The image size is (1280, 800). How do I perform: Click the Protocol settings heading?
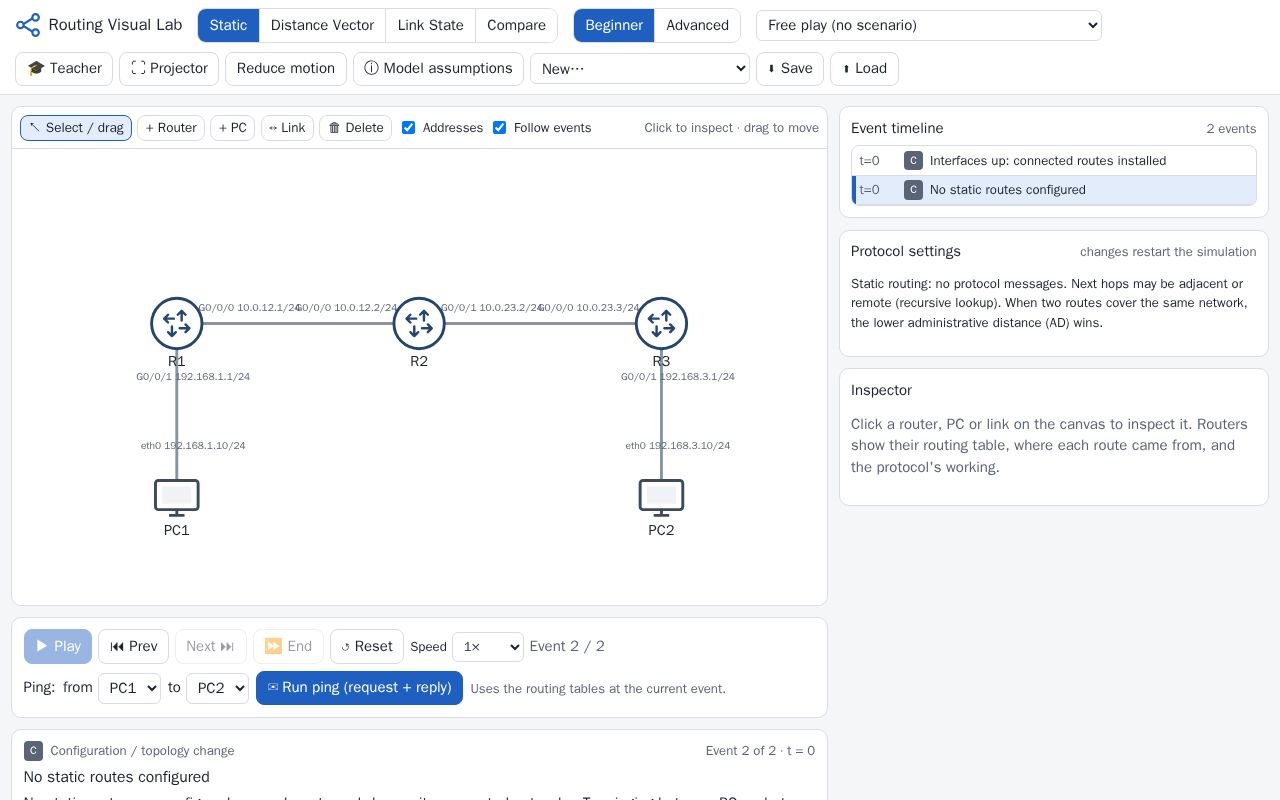906,251
